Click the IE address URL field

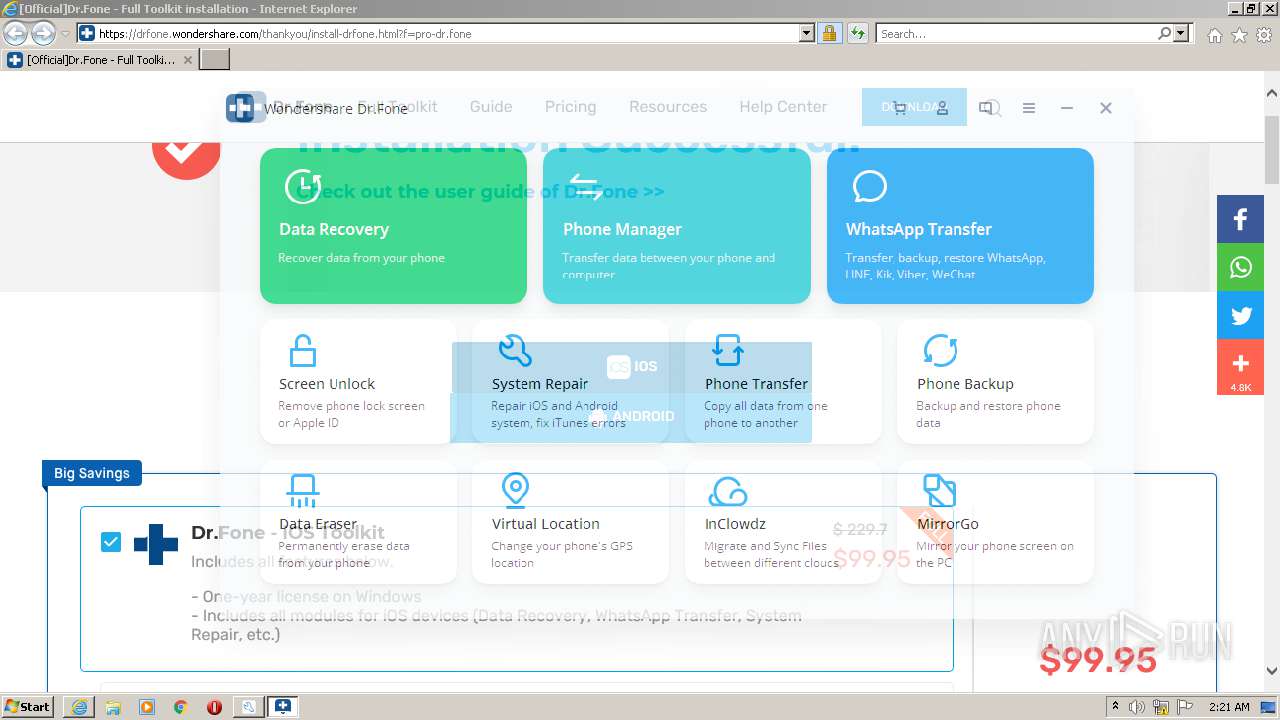[447, 33]
